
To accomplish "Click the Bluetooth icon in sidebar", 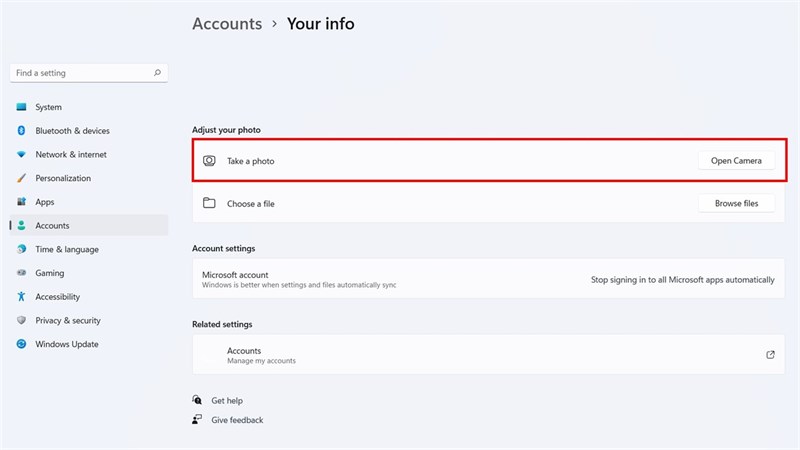I will (21, 131).
